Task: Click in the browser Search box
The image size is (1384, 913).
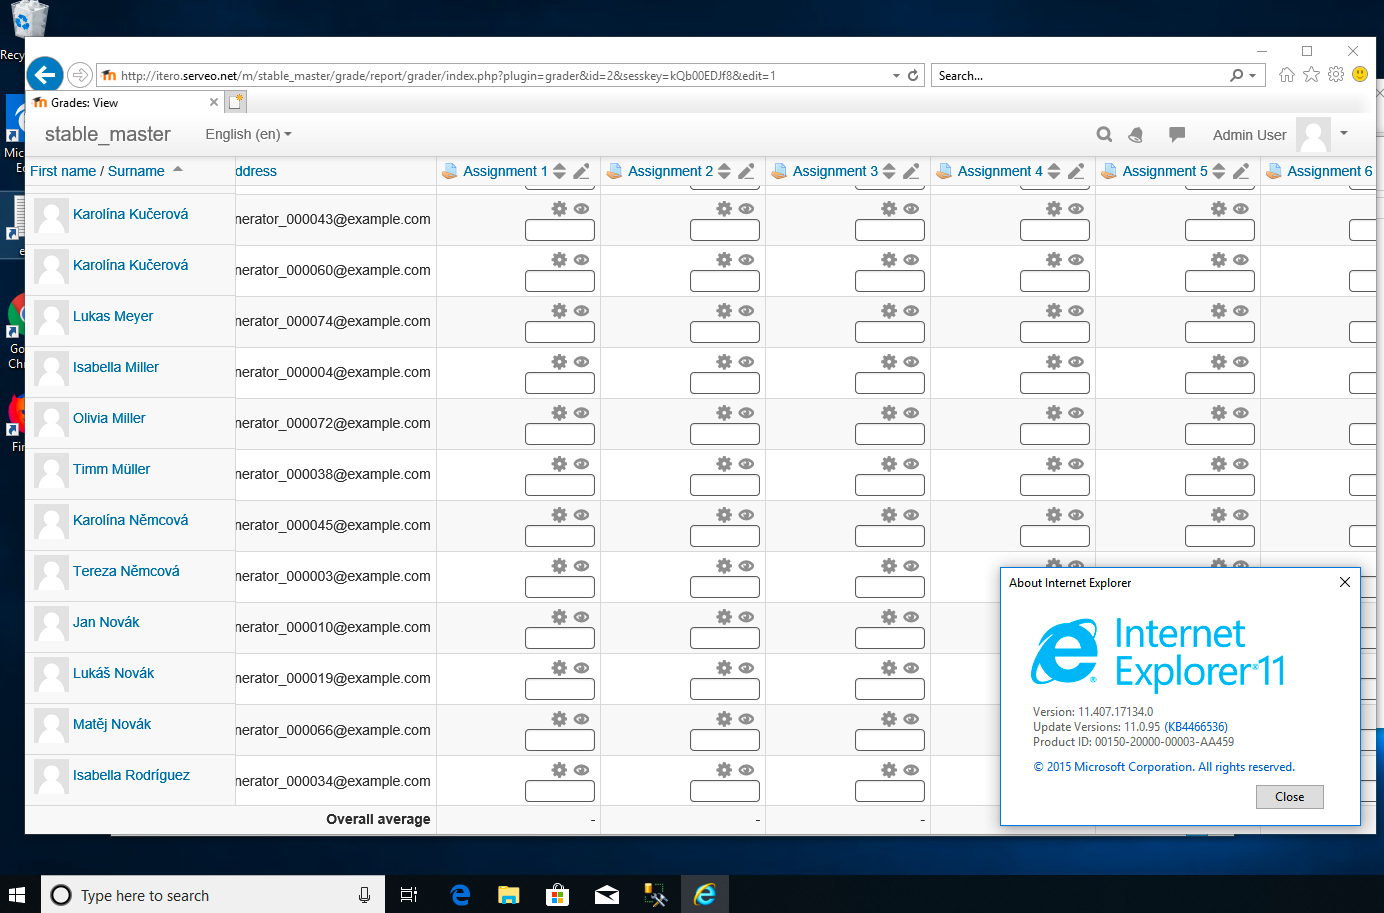Action: coord(1080,76)
